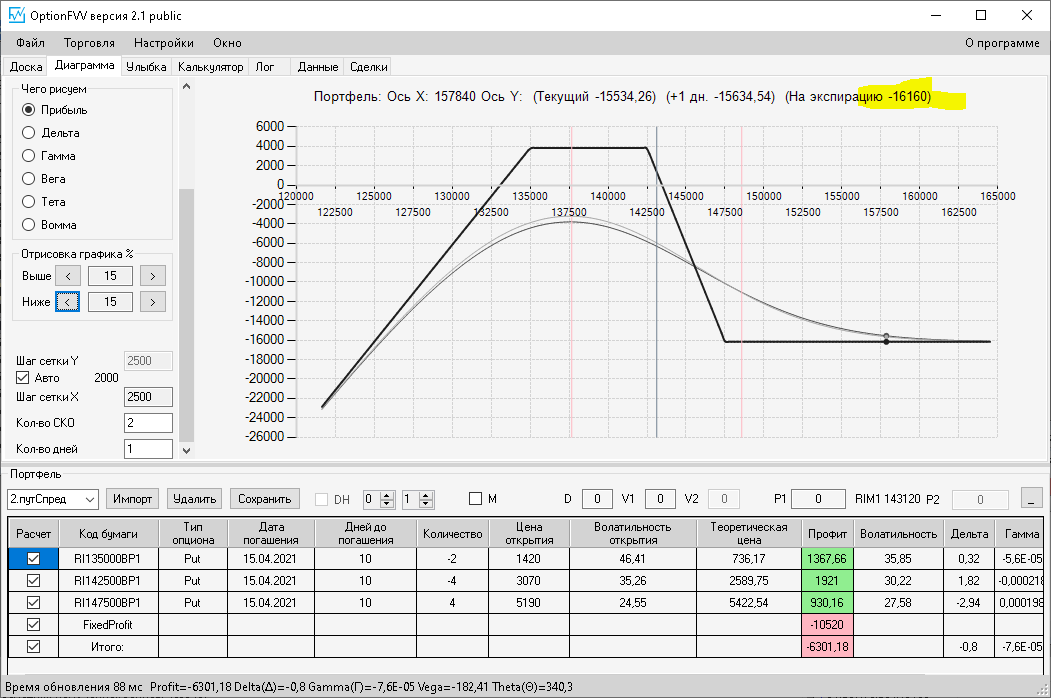Click the D input field
Screen dimensions: 1051x698
pos(597,499)
